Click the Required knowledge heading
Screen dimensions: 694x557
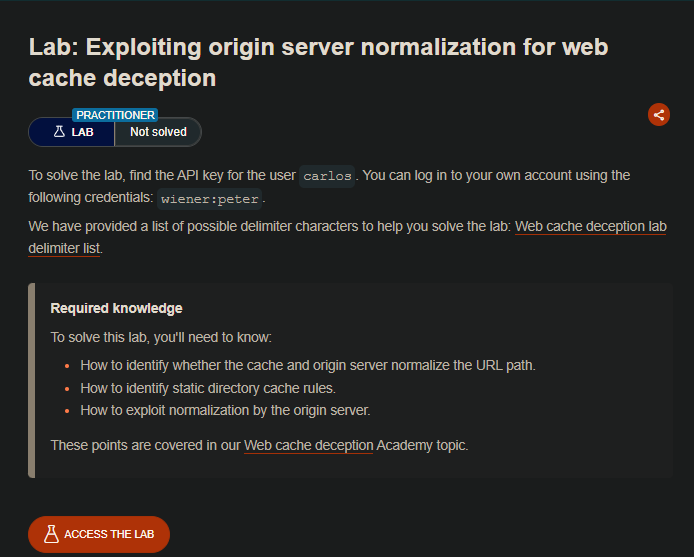(x=116, y=308)
